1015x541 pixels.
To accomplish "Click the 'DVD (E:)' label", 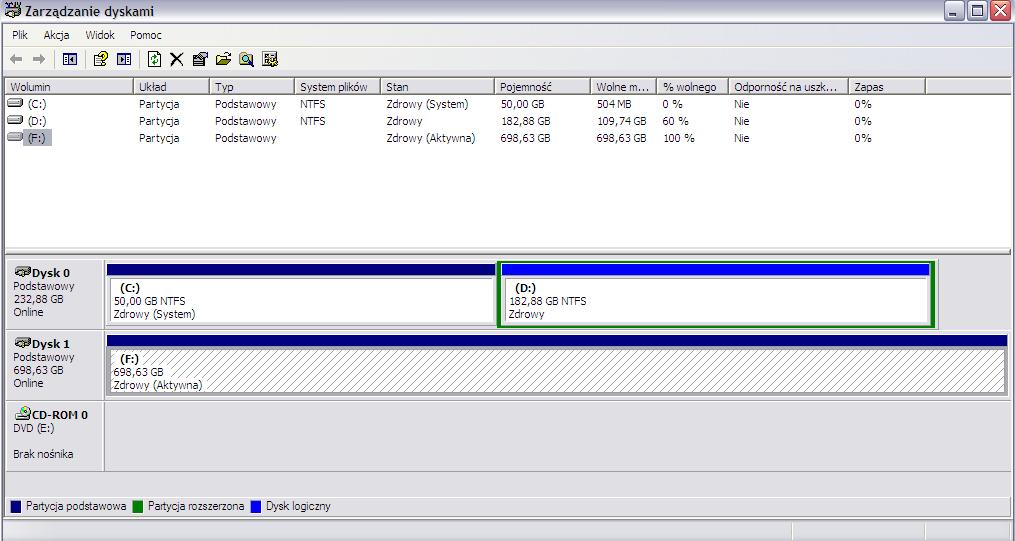I will coord(34,428).
